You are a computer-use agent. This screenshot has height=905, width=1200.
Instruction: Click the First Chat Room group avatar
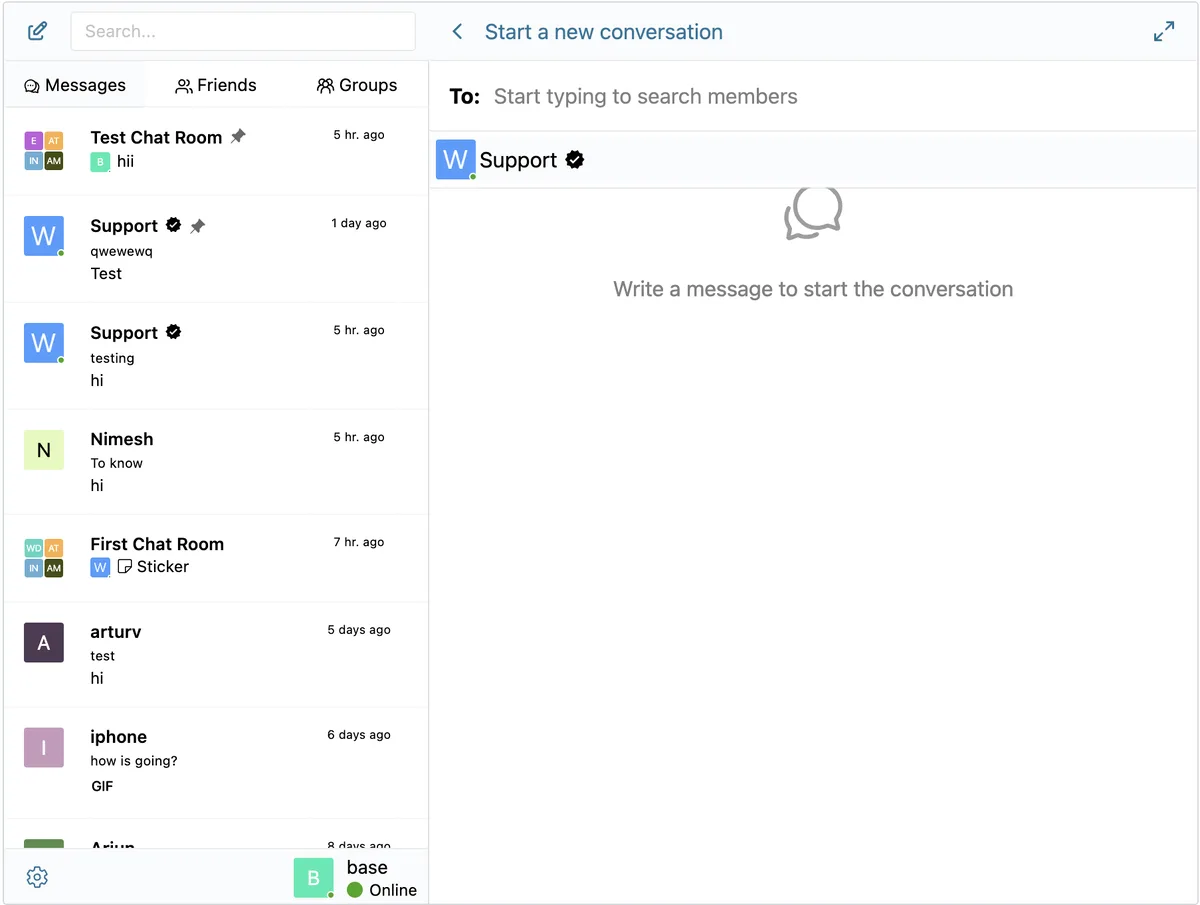43,558
